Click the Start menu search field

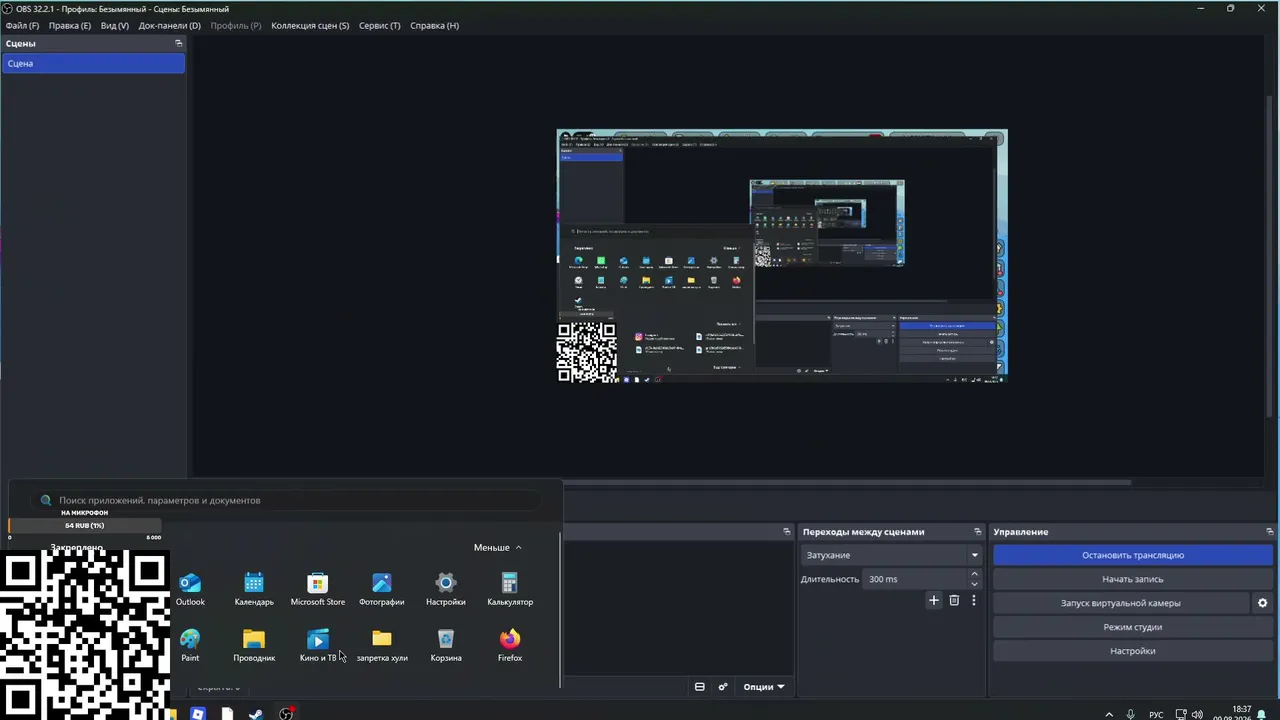[285, 500]
